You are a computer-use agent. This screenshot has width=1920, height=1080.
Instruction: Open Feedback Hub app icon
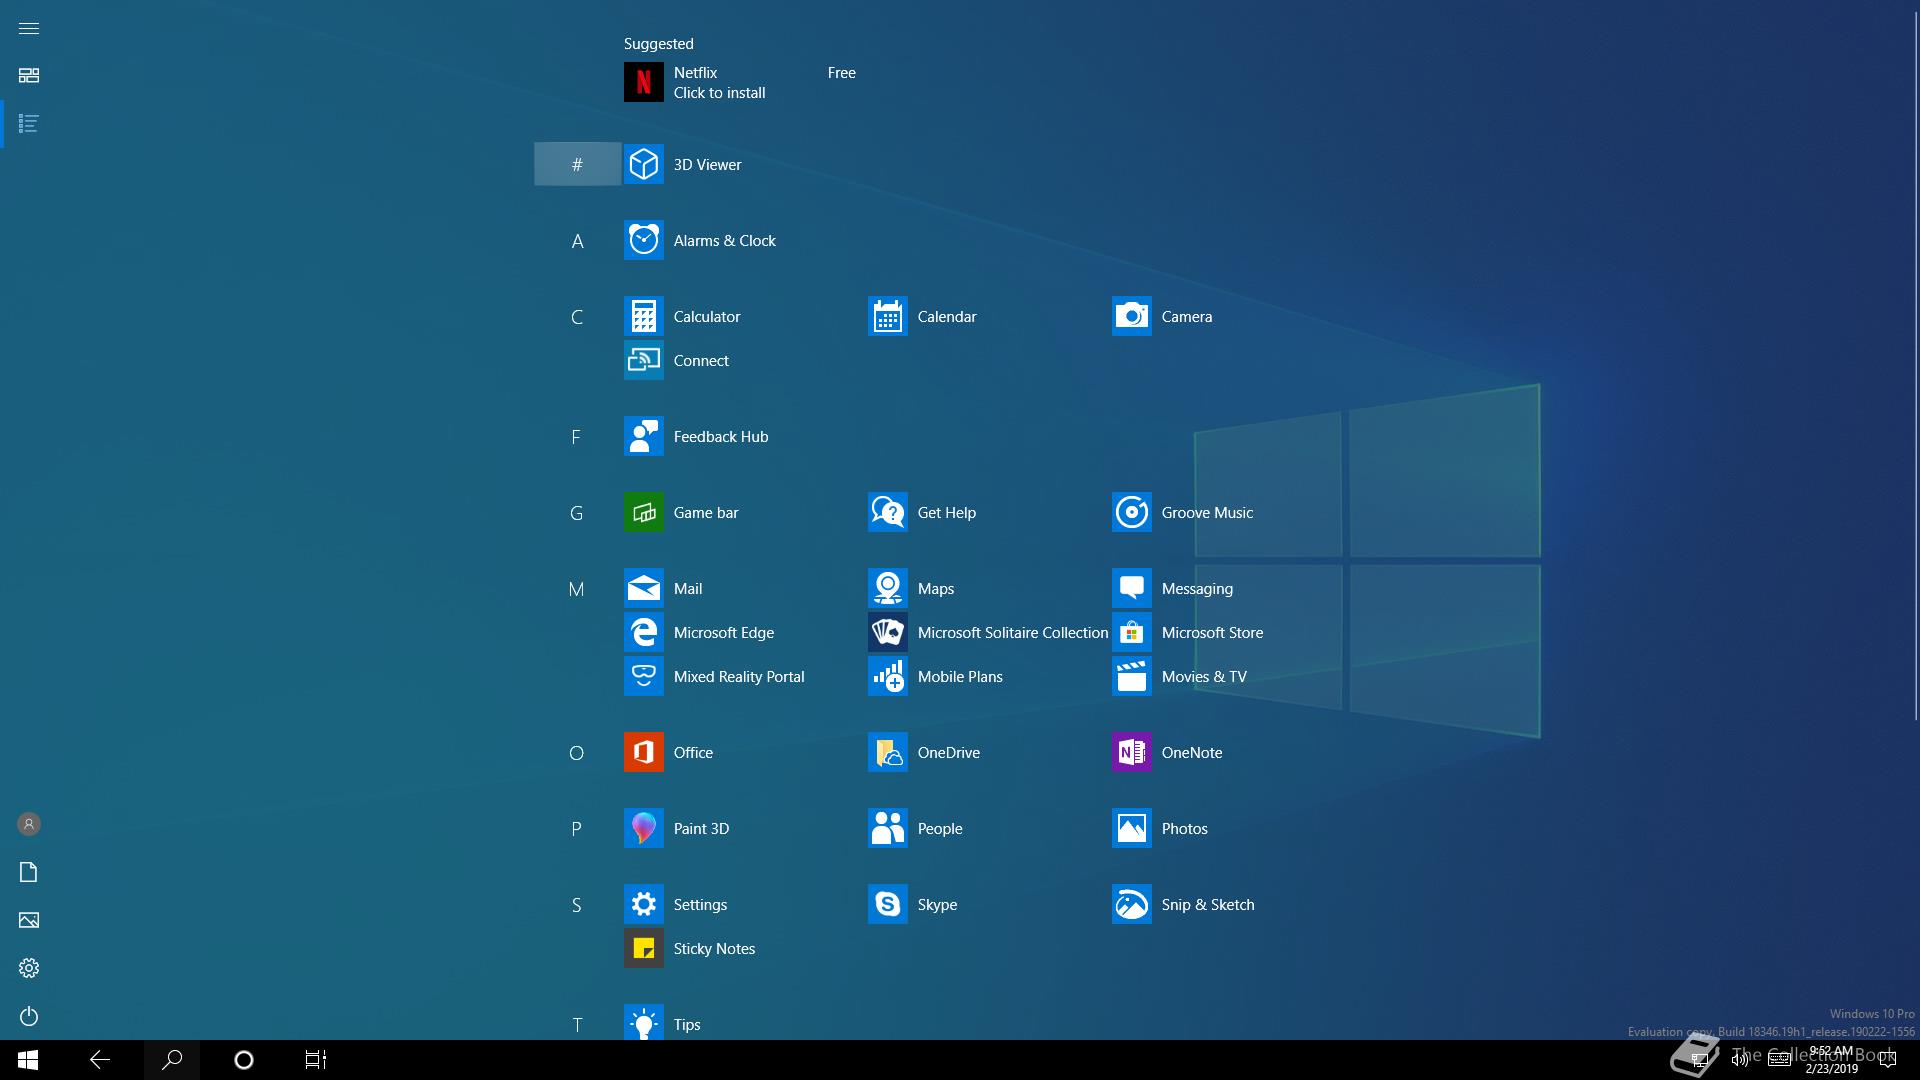(x=643, y=436)
